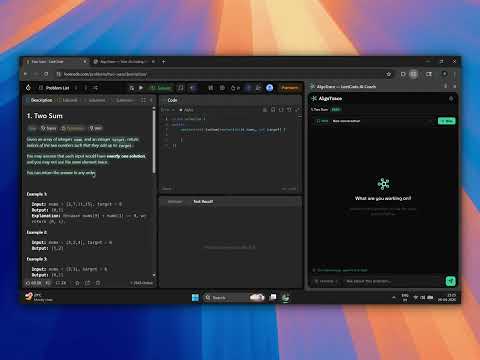Open the Topics tag under Two Sum
This screenshot has height=360, width=480.
tap(49, 128)
